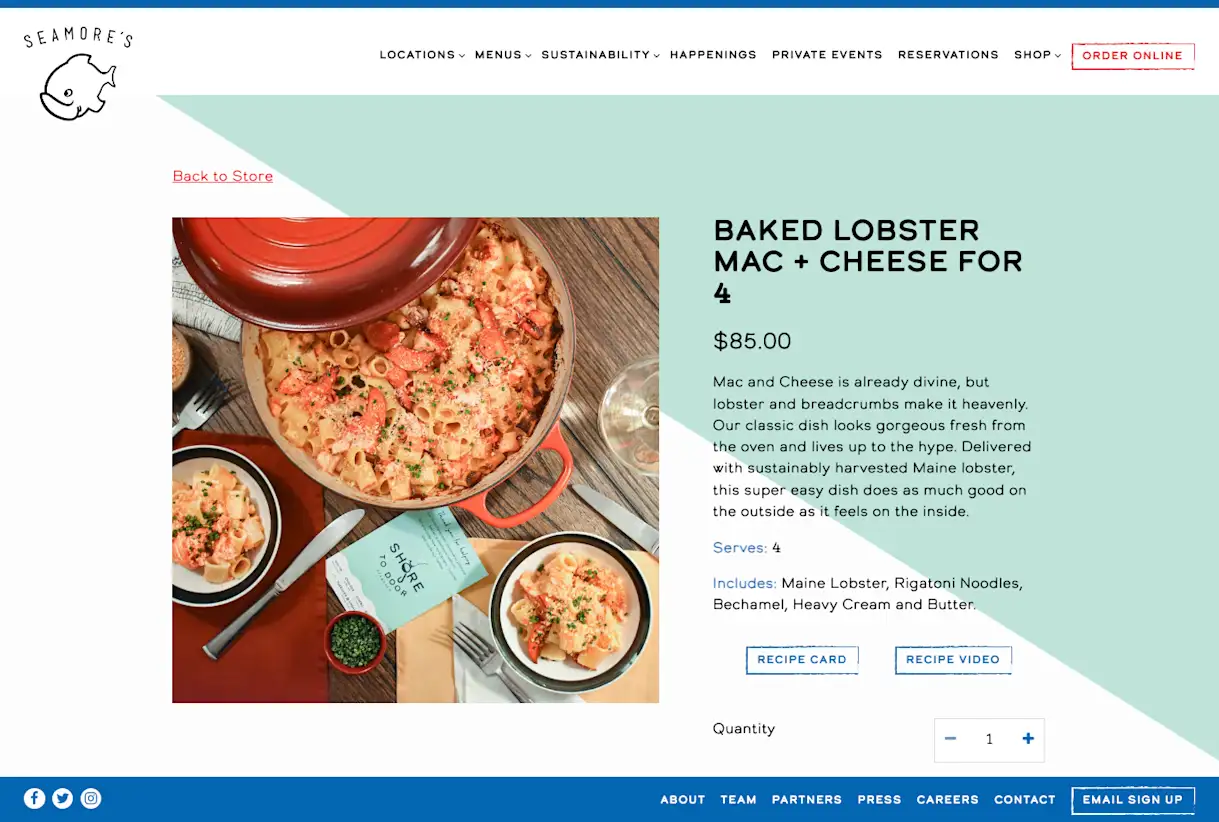
Task: Increase quantity with the plus icon
Action: pos(1028,739)
